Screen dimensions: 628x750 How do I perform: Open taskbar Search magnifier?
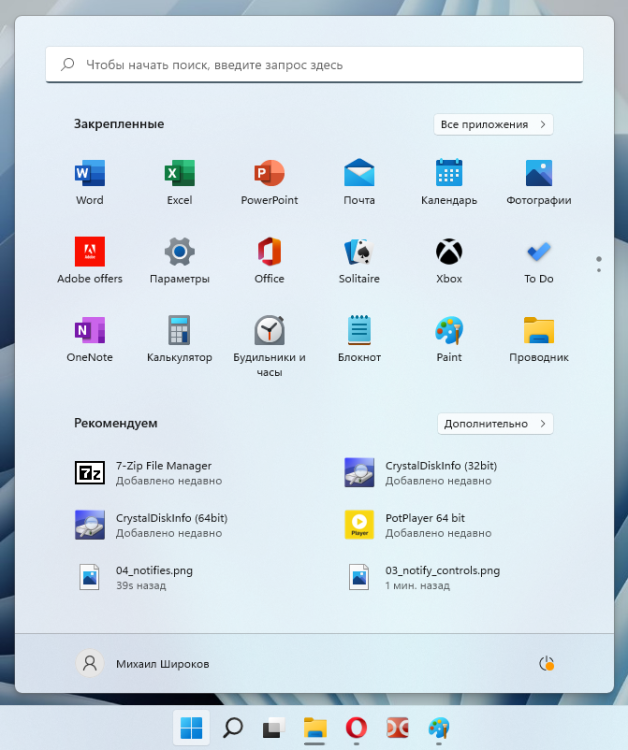pos(233,728)
